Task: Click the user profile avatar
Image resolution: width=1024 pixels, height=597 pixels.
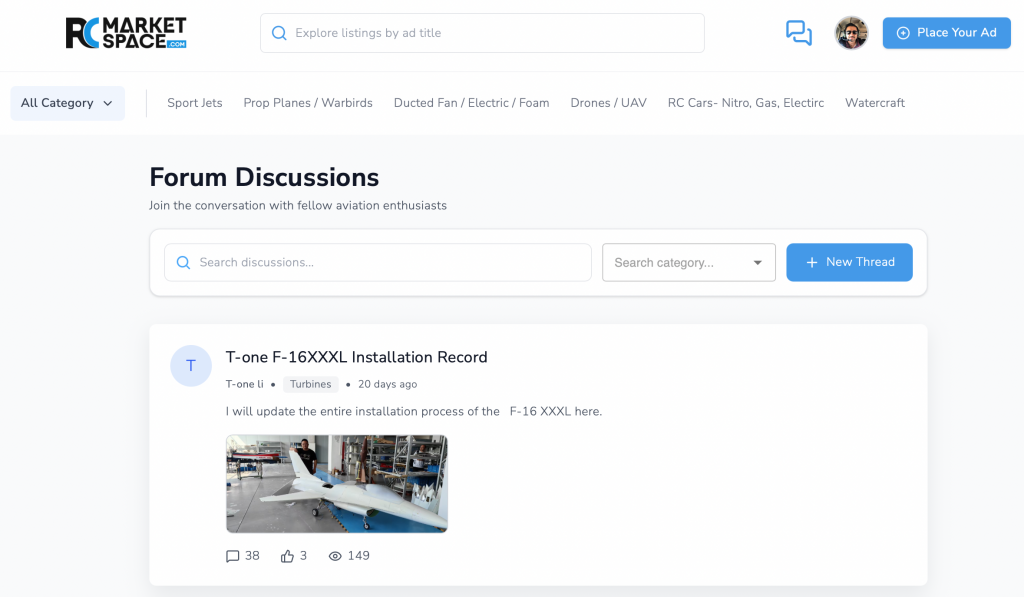Action: tap(851, 33)
